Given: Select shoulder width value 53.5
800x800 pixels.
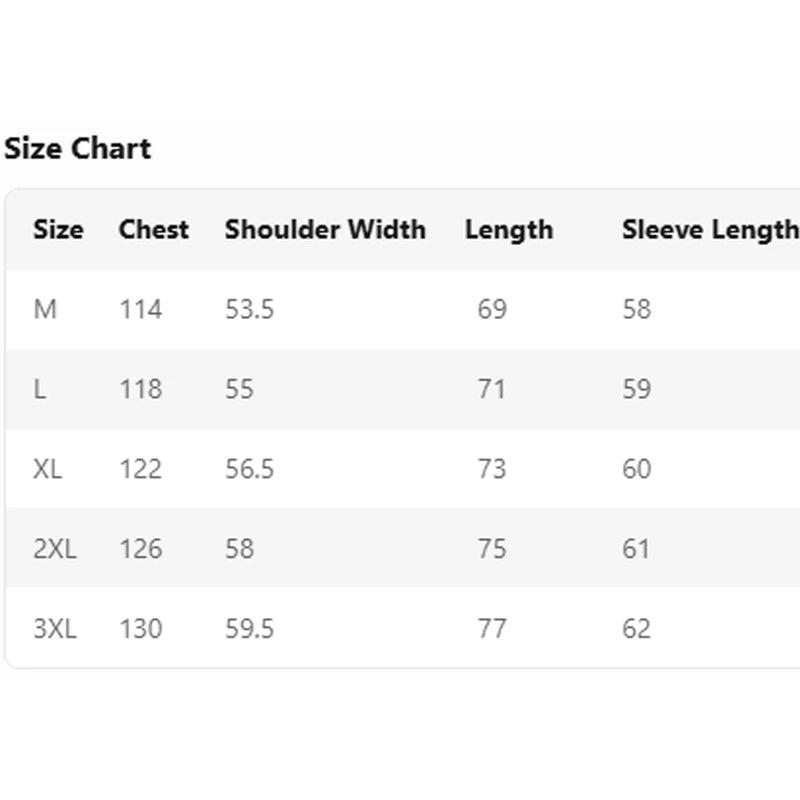Looking at the screenshot, I should pos(249,310).
